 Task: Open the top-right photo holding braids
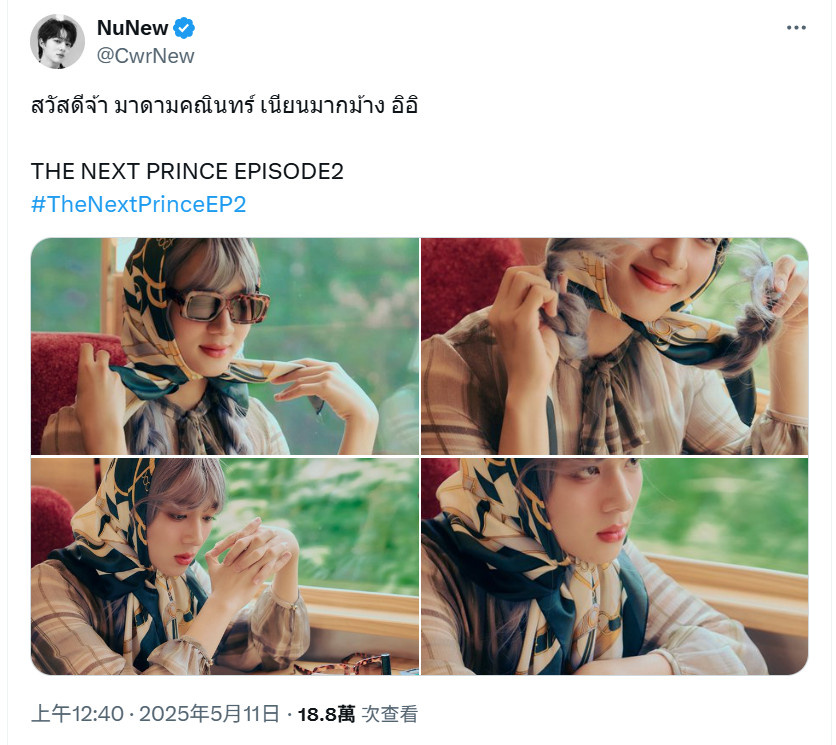(x=614, y=346)
